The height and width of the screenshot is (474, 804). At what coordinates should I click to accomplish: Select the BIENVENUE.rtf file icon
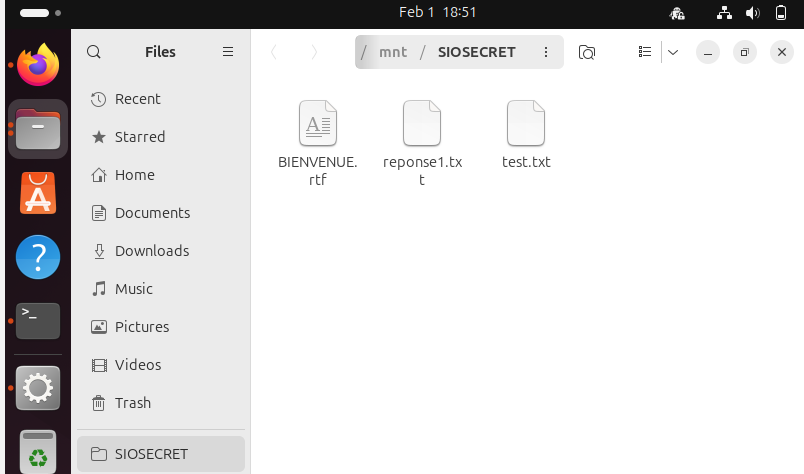click(x=317, y=124)
